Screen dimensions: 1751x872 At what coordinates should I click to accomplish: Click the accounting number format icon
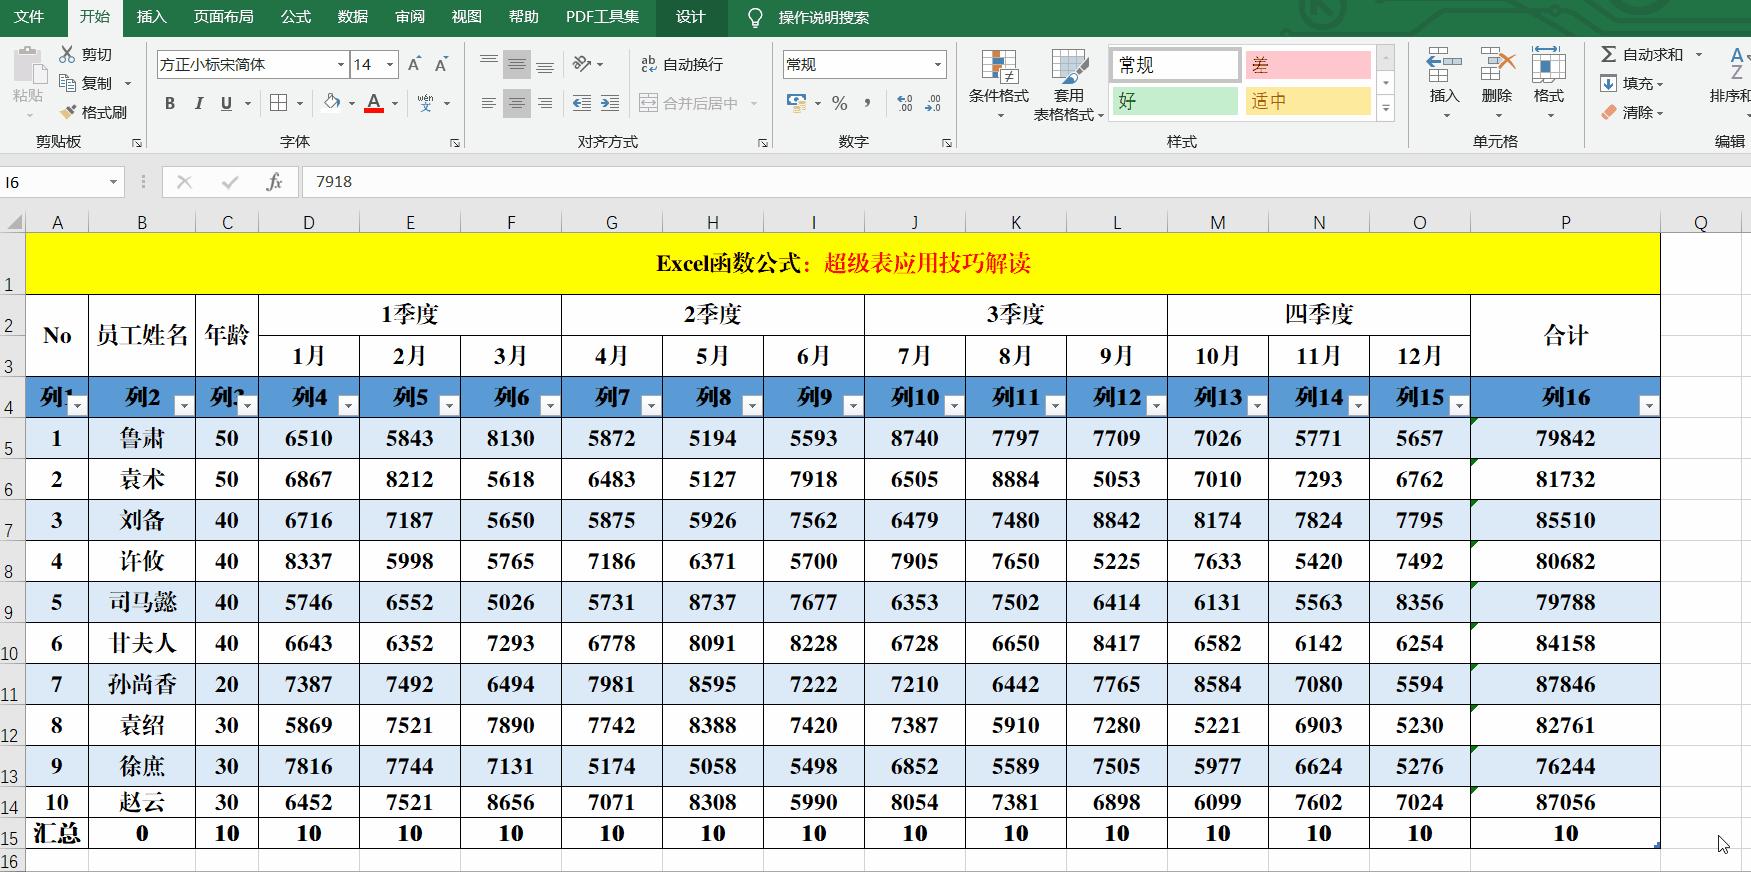(x=797, y=103)
